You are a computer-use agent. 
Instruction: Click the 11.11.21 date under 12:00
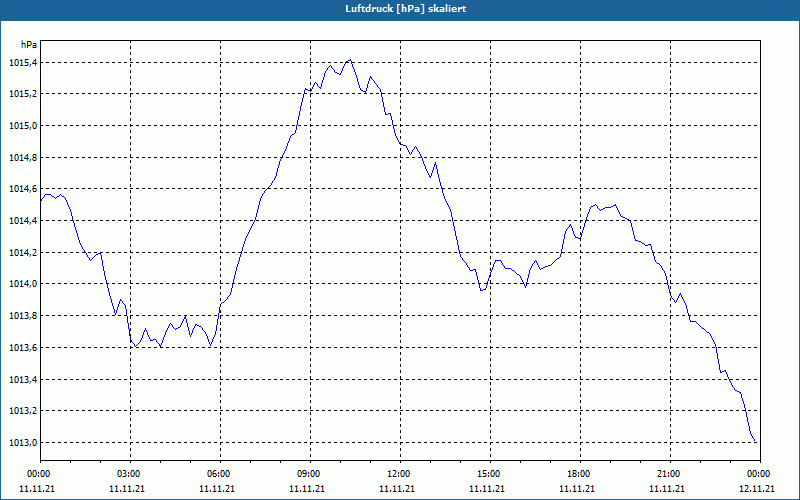397,488
